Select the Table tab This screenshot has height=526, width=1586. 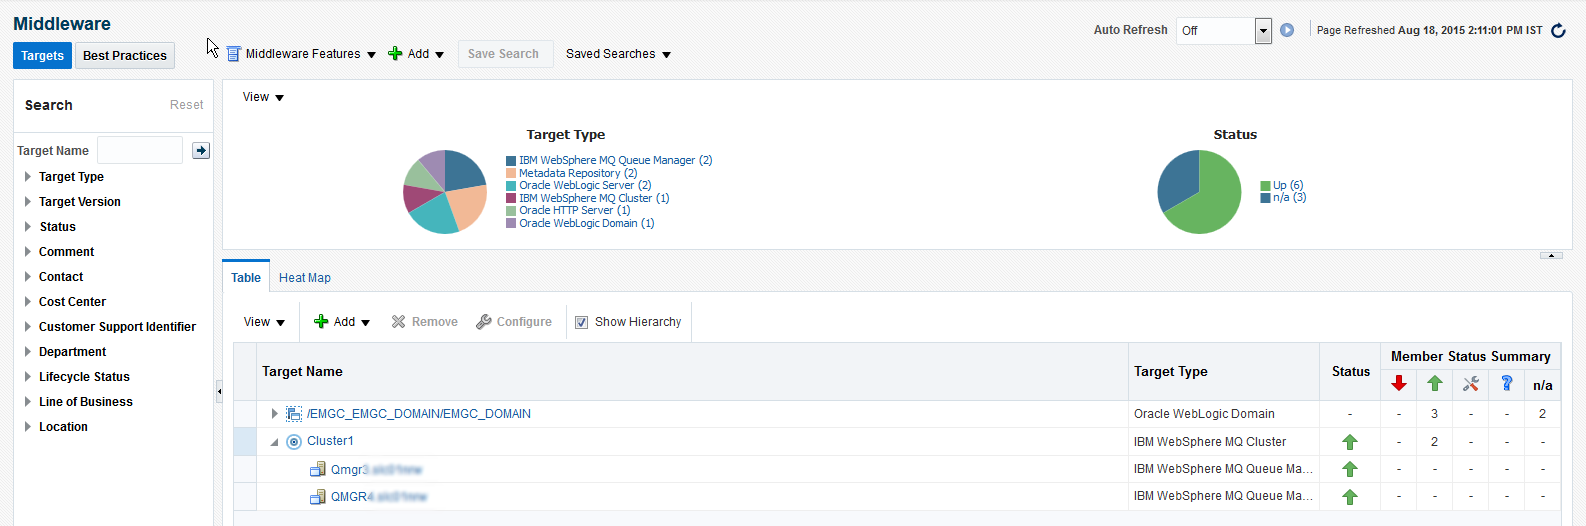246,278
